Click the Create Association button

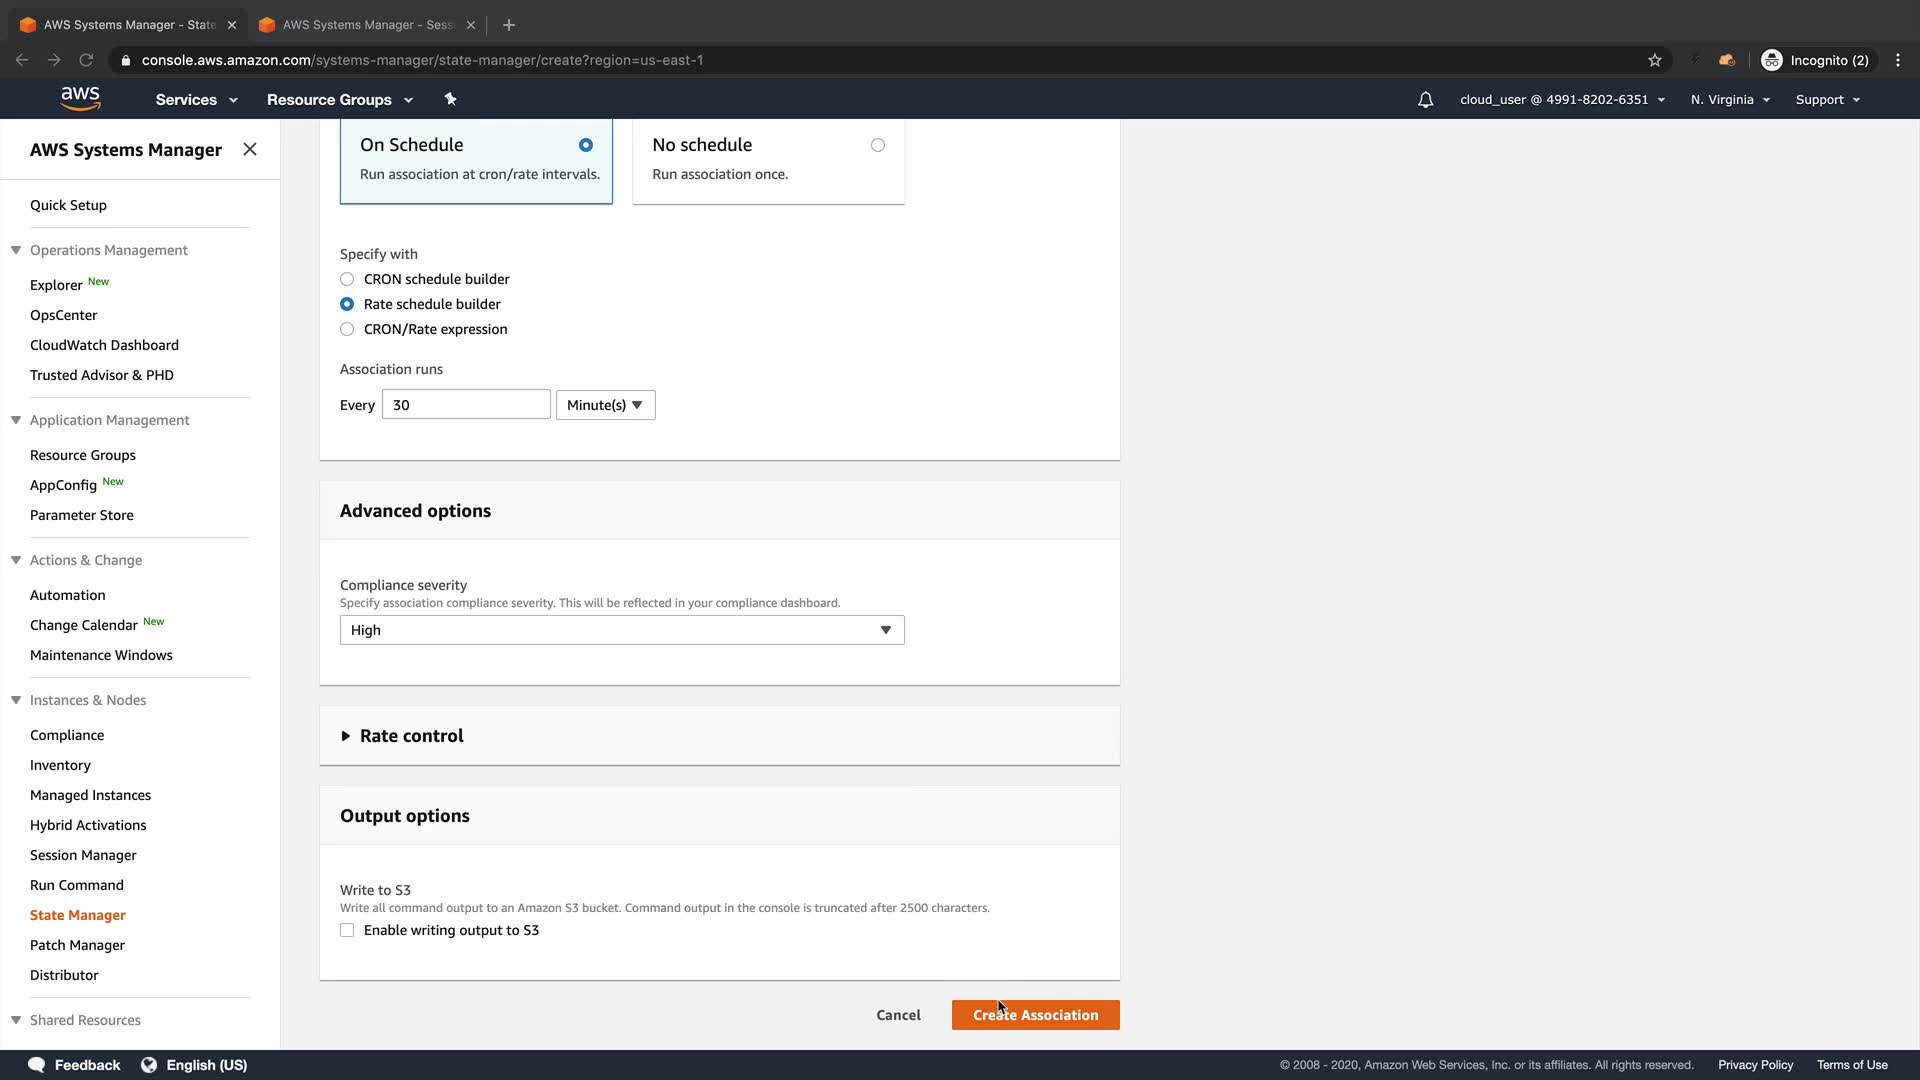(x=1035, y=1015)
